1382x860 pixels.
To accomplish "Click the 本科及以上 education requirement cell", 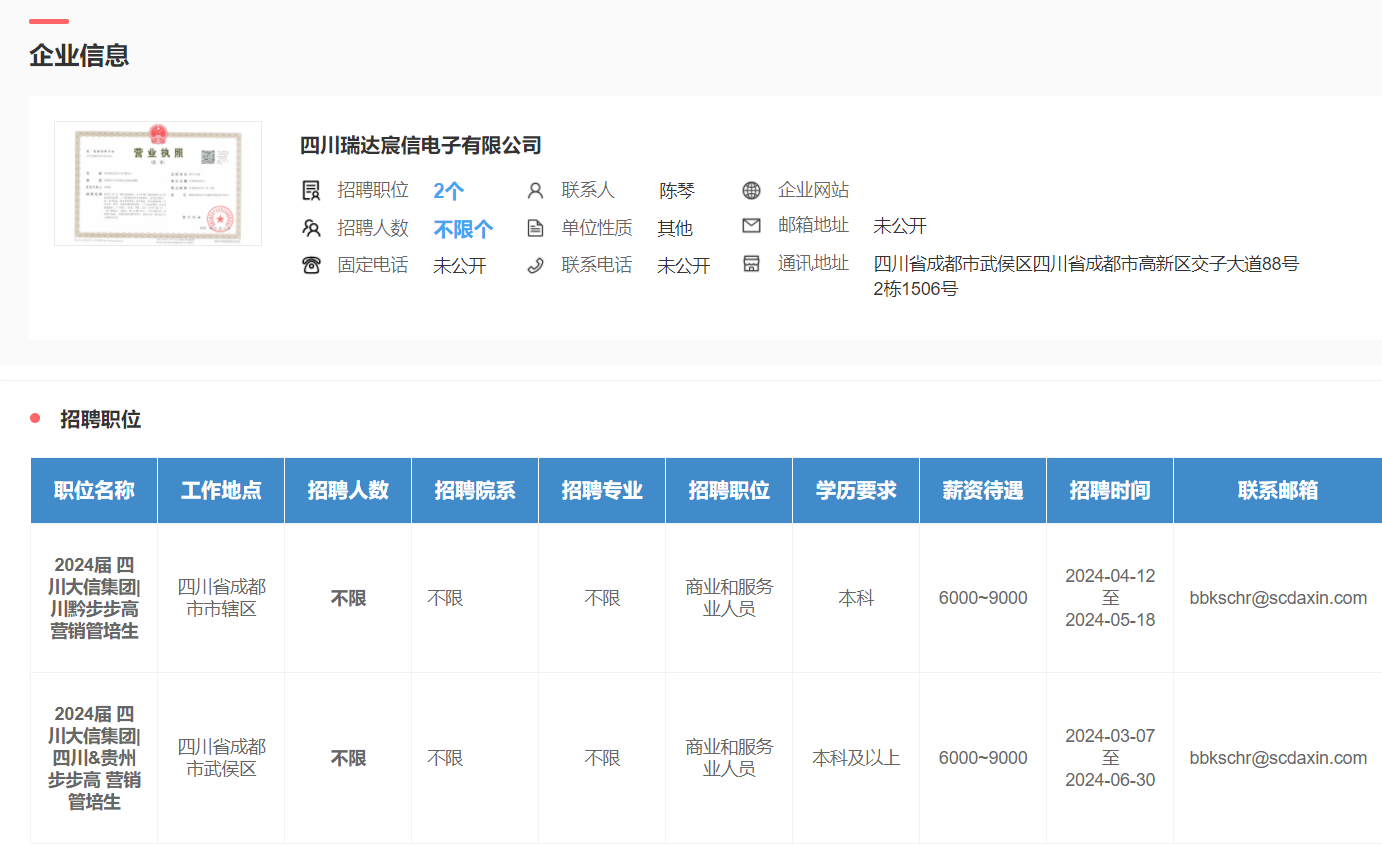I will (x=856, y=758).
